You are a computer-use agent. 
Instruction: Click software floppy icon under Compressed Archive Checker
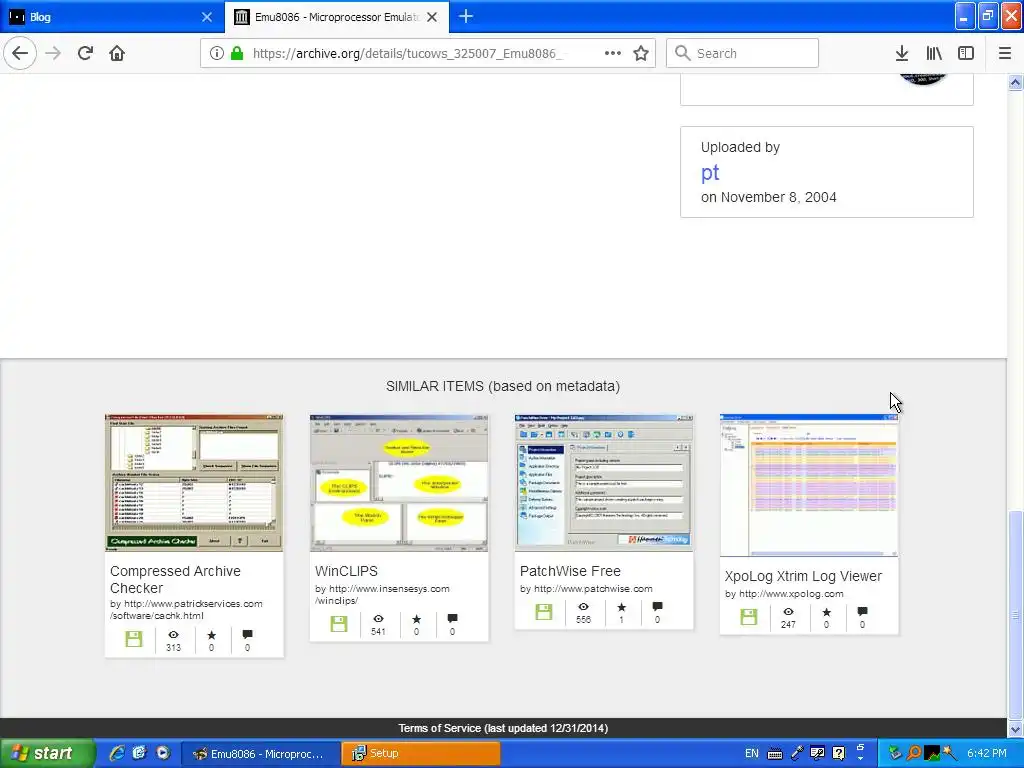pos(134,639)
